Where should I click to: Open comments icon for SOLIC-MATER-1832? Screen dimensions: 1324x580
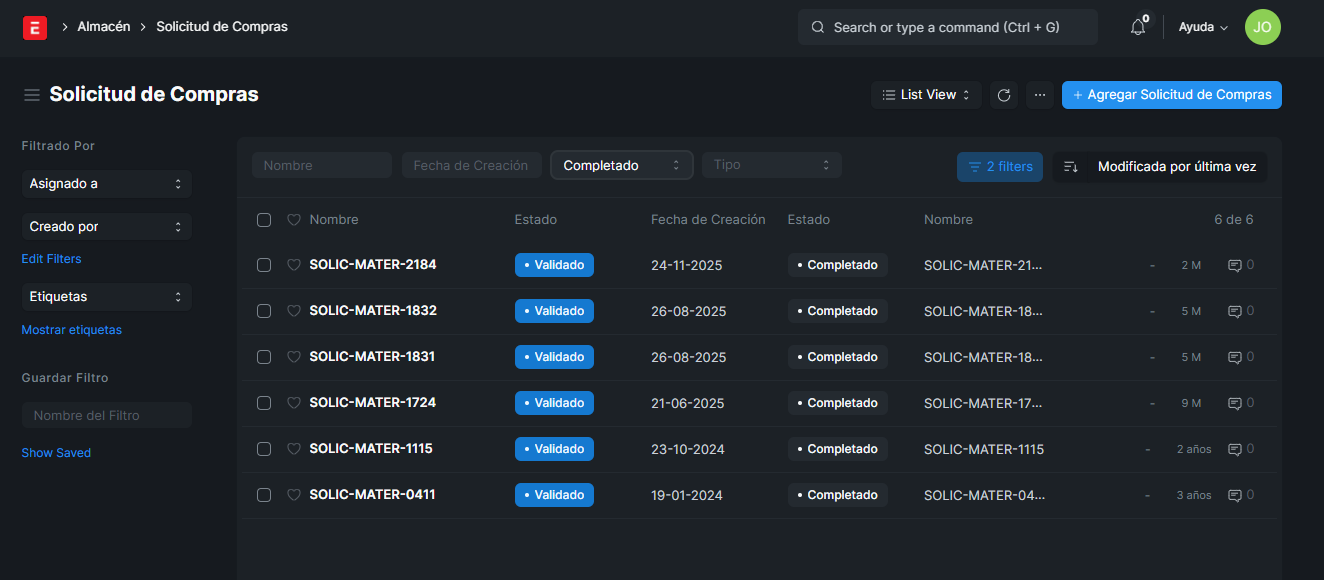coord(1235,311)
